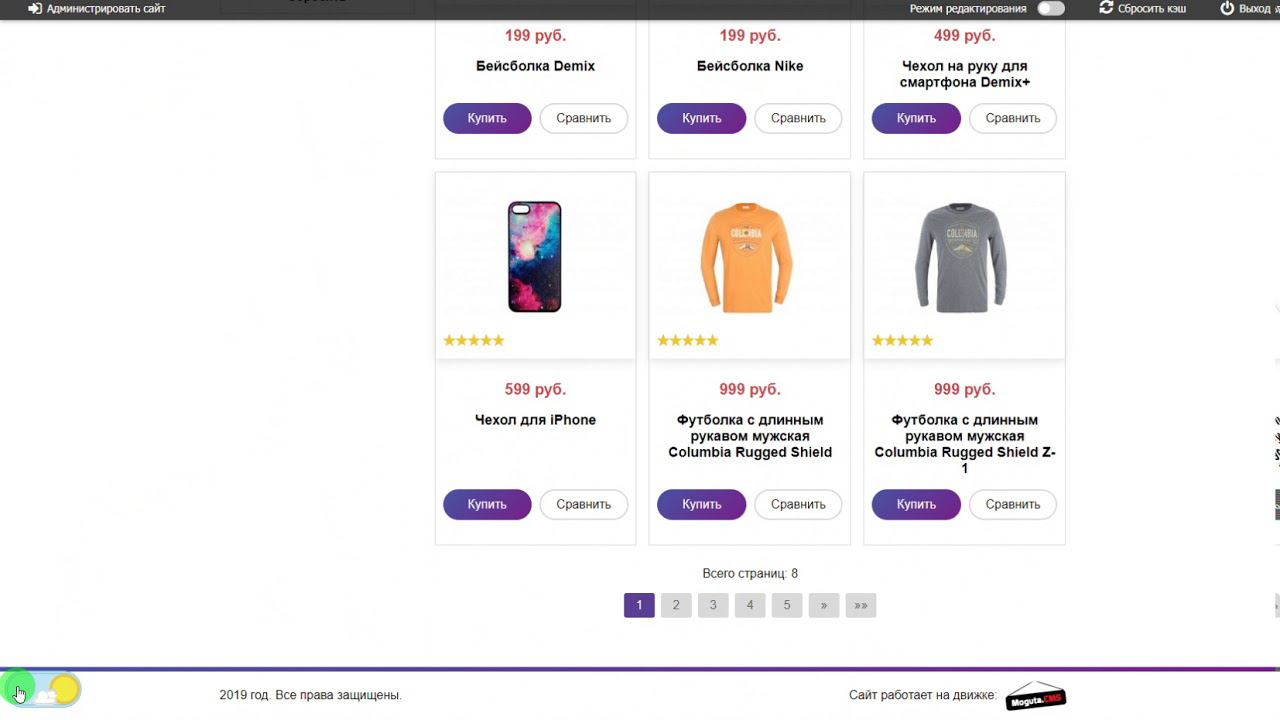
Task: Click the power icon next to Выход
Action: click(x=1227, y=8)
